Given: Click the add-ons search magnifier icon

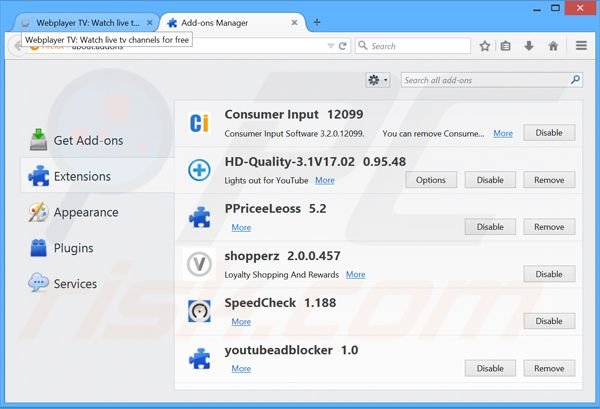Looking at the screenshot, I should [575, 80].
